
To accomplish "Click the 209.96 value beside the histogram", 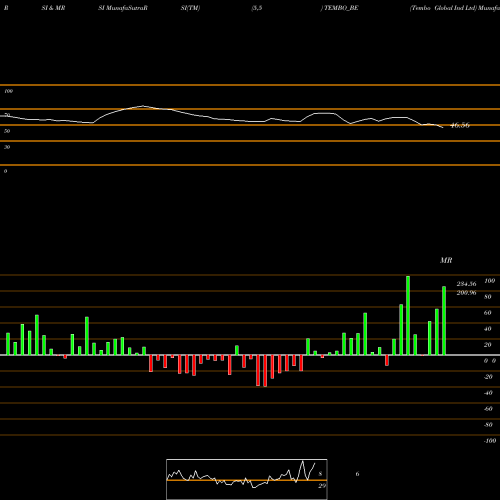I will (466, 293).
